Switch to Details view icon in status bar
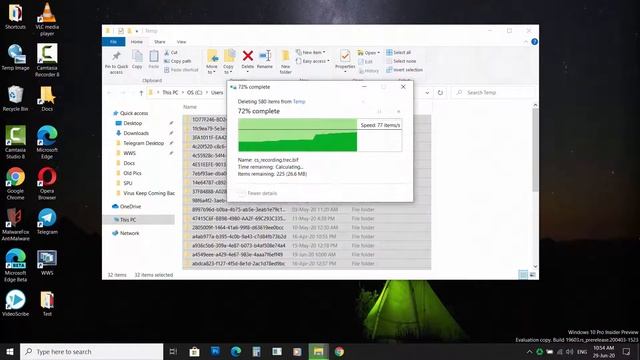Viewport: 640px width, 360px height. click(523, 275)
